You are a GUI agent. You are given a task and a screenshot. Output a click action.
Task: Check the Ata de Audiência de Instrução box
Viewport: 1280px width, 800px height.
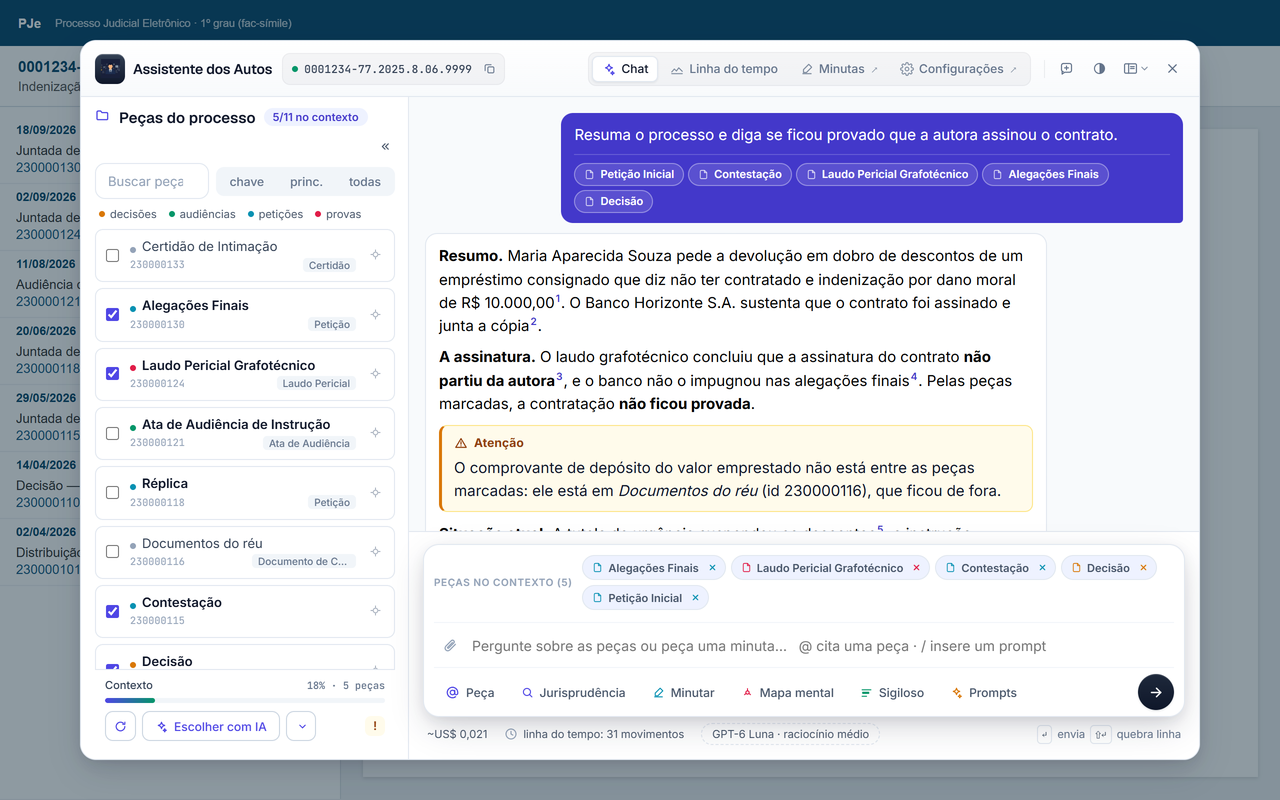pos(113,433)
